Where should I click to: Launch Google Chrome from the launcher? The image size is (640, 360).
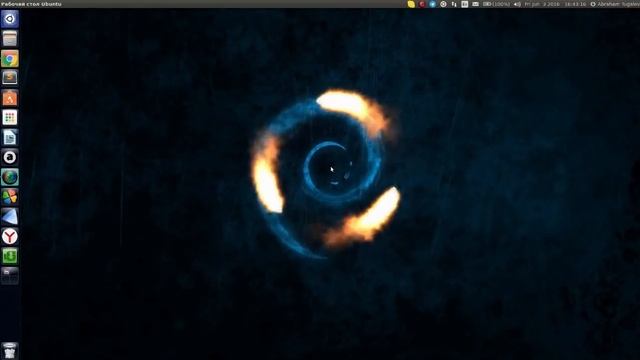pyautogui.click(x=9, y=59)
